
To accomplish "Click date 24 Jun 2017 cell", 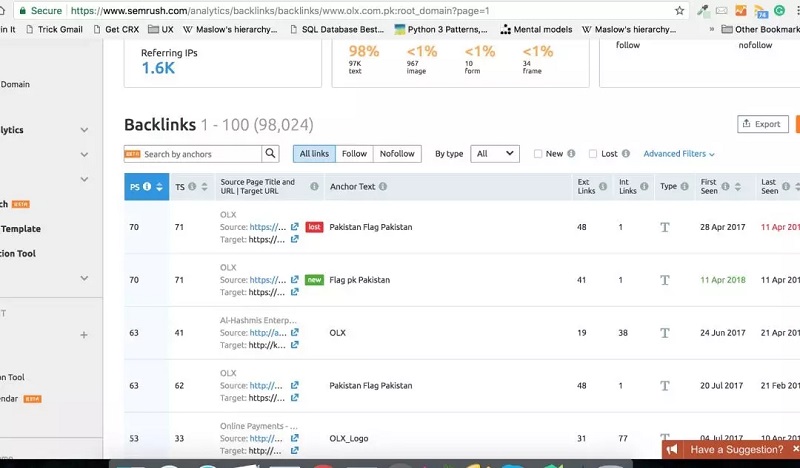I will pyautogui.click(x=722, y=332).
